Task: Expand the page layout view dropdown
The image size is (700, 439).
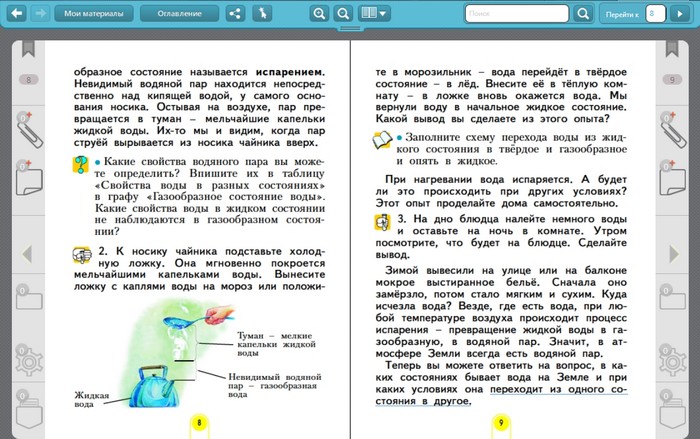Action: tap(374, 14)
